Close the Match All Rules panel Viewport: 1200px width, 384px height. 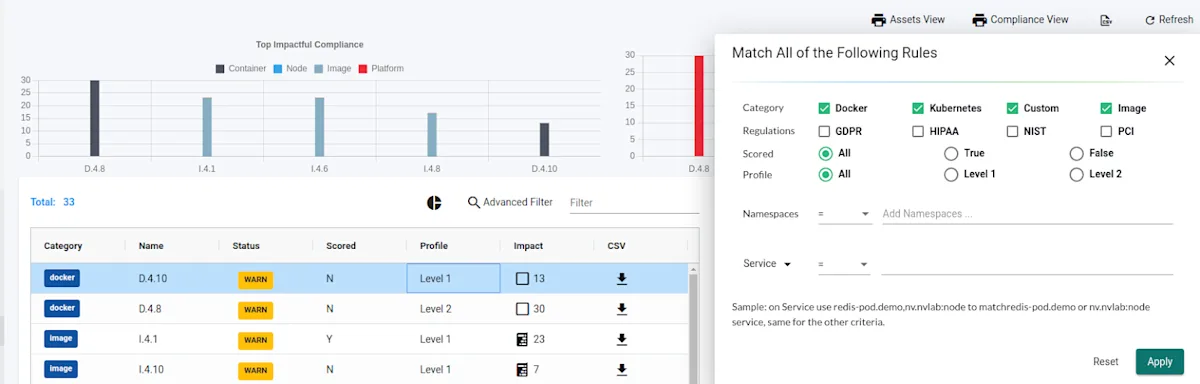click(x=1169, y=60)
